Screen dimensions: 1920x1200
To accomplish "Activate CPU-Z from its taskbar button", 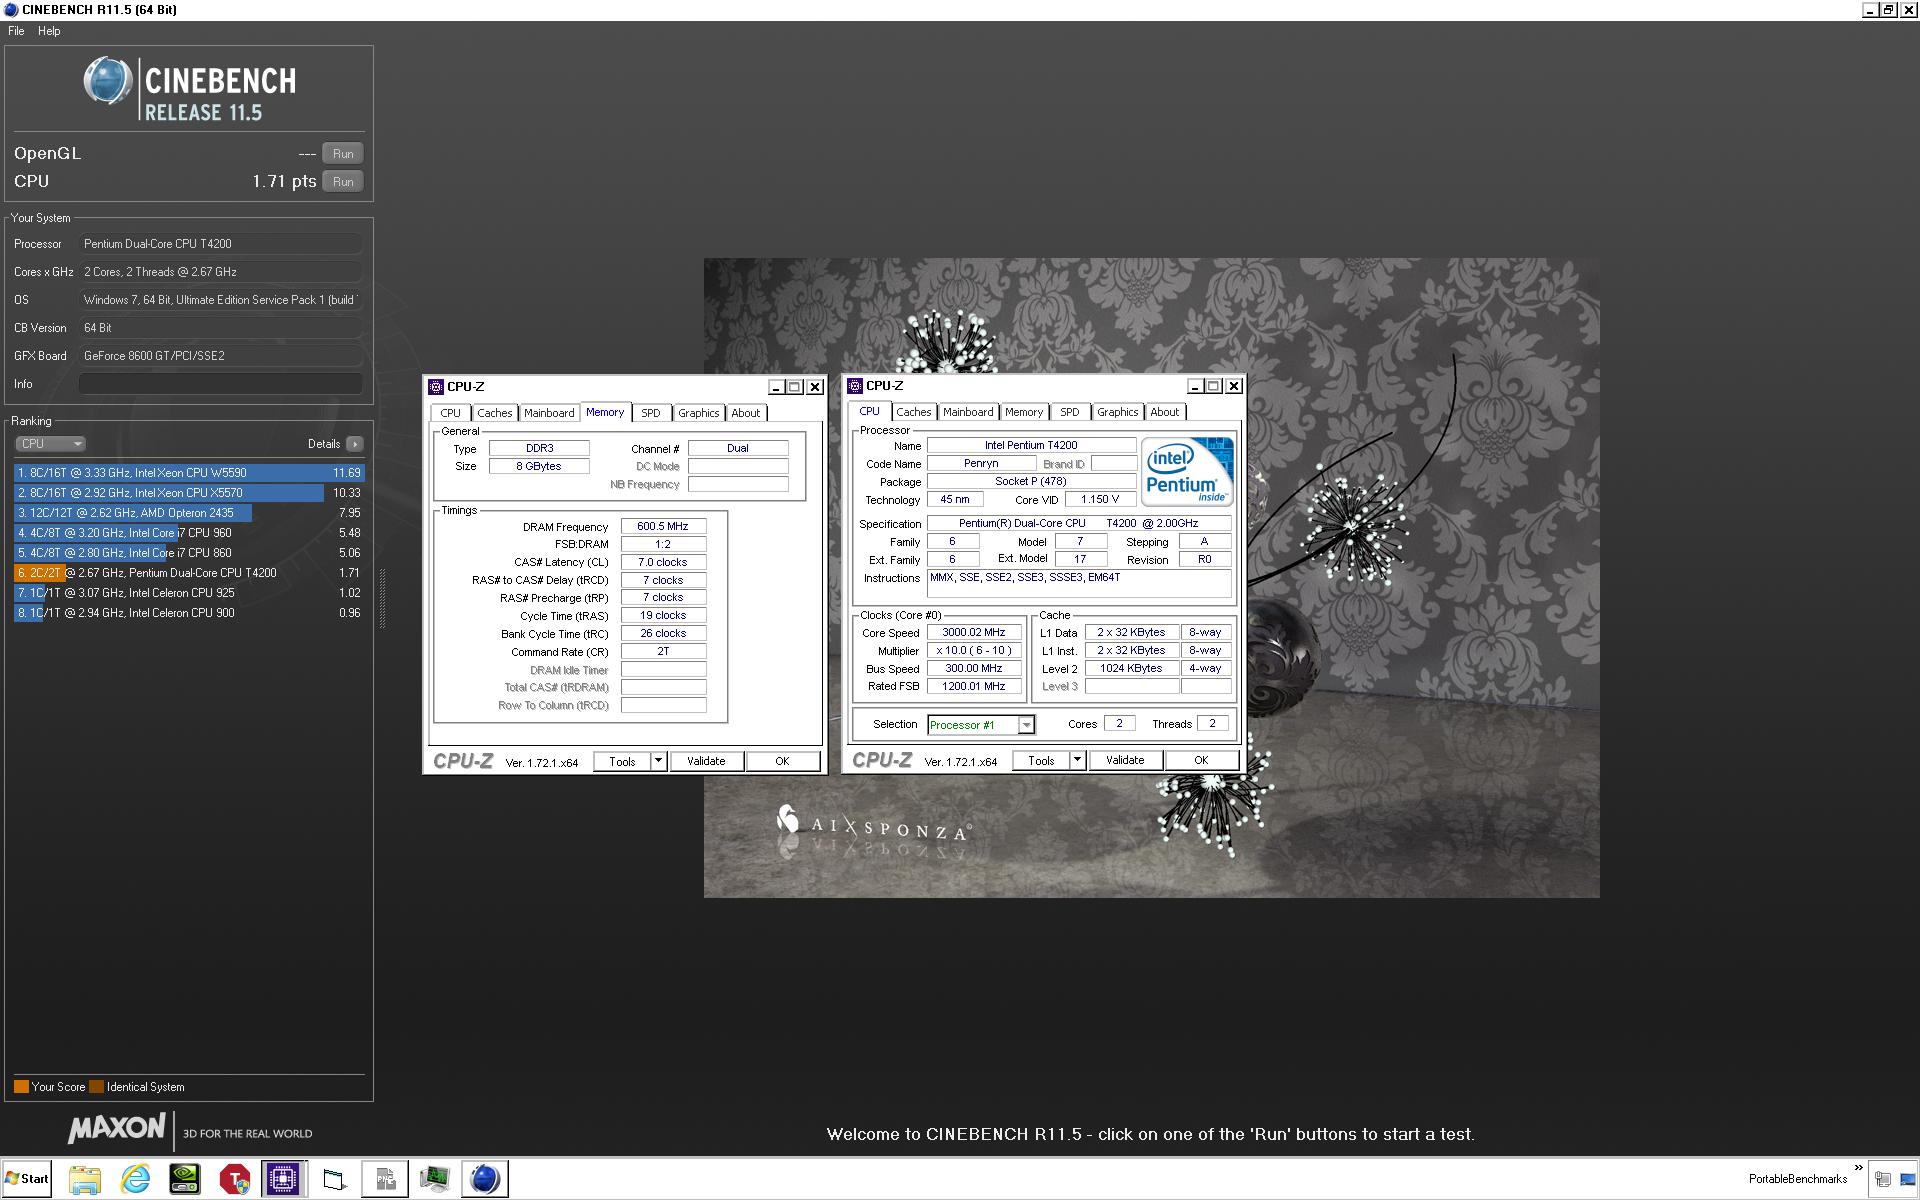I will coord(284,1179).
